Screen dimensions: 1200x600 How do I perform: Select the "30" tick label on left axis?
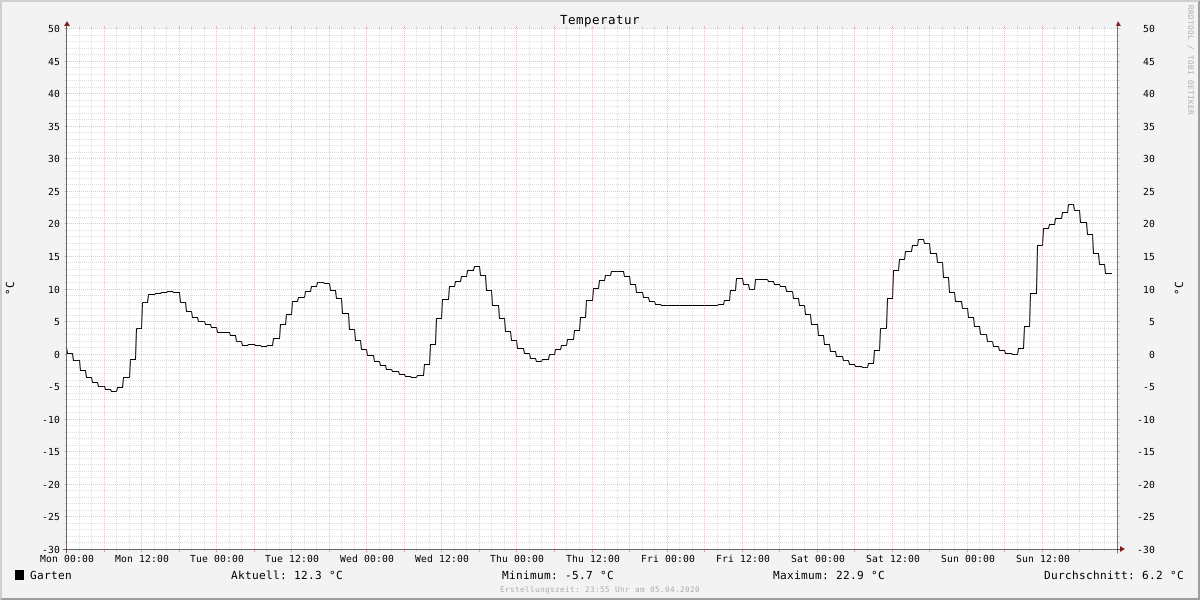point(54,159)
